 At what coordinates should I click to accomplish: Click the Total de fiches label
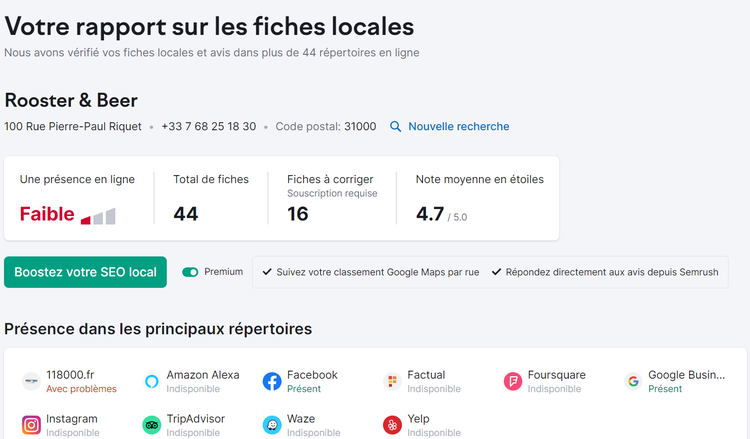click(211, 179)
